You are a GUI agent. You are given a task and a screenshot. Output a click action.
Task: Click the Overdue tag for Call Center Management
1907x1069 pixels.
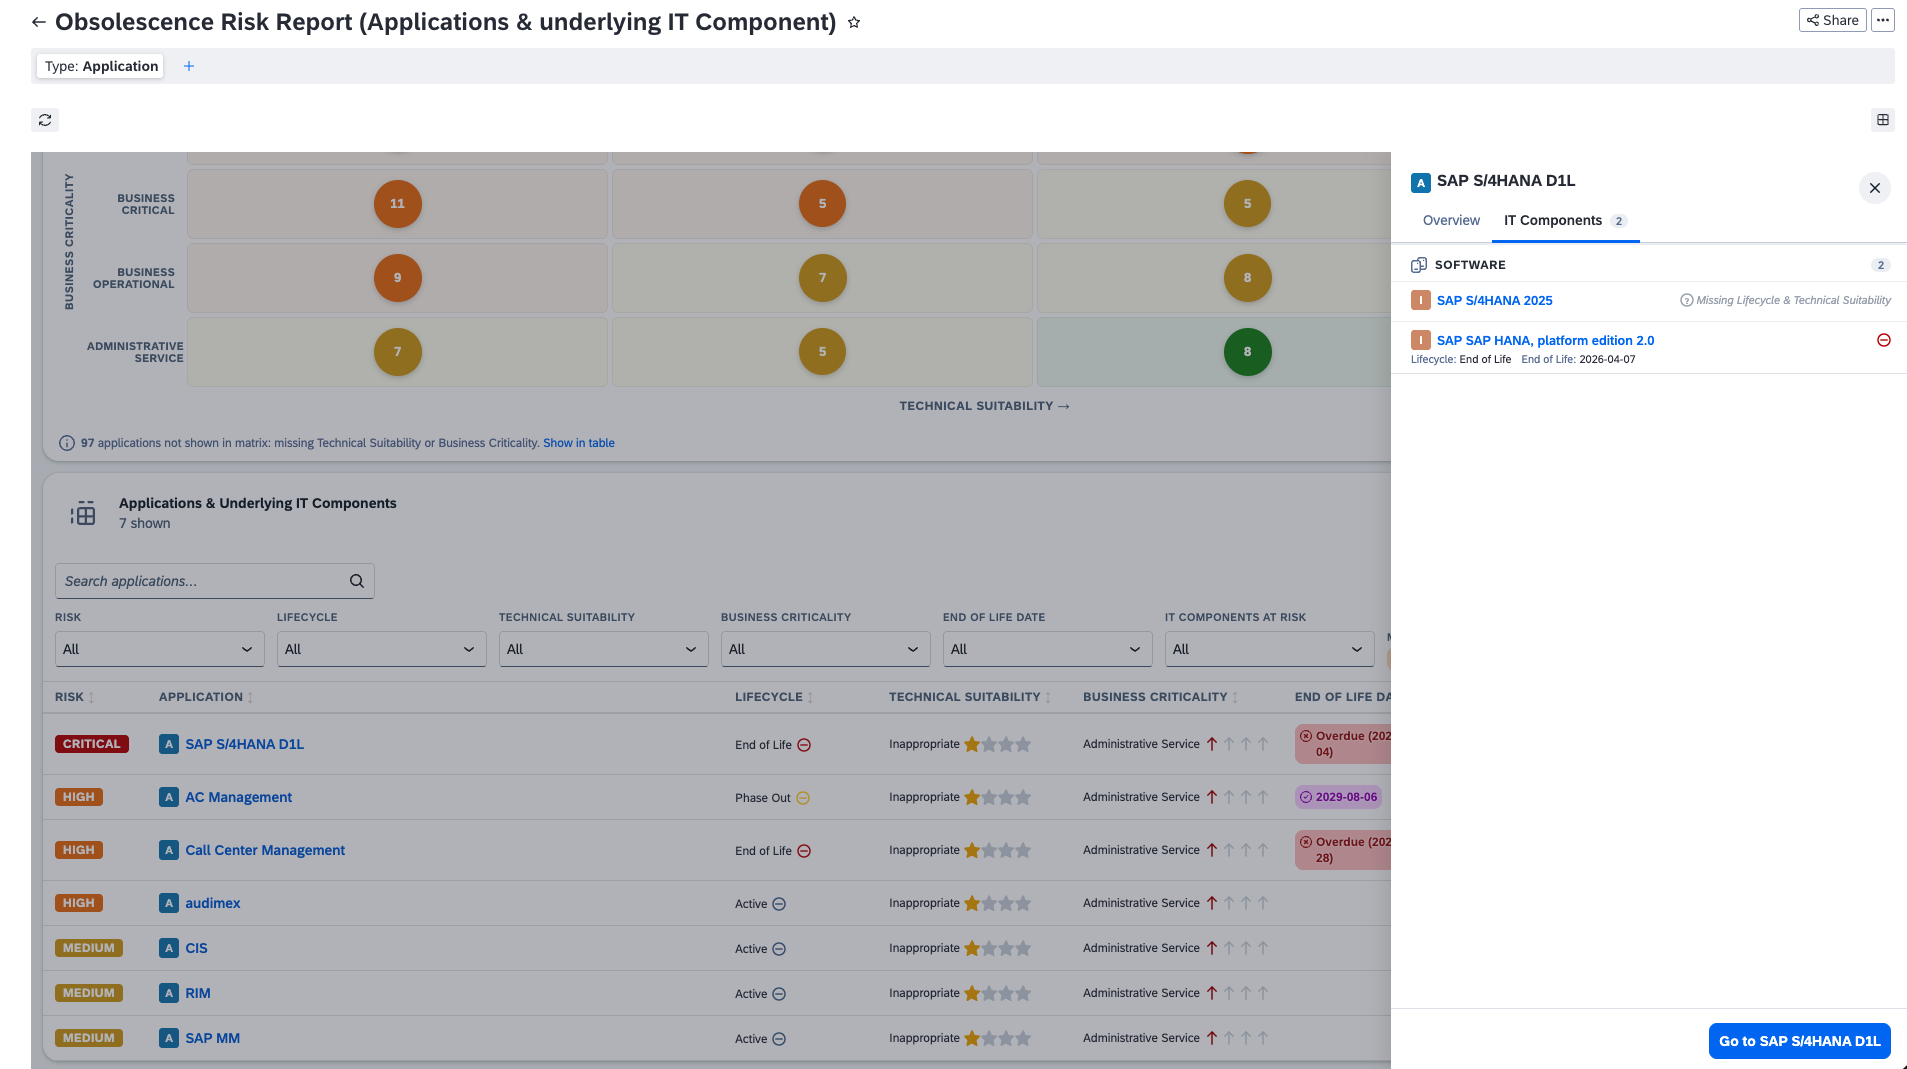pos(1343,850)
